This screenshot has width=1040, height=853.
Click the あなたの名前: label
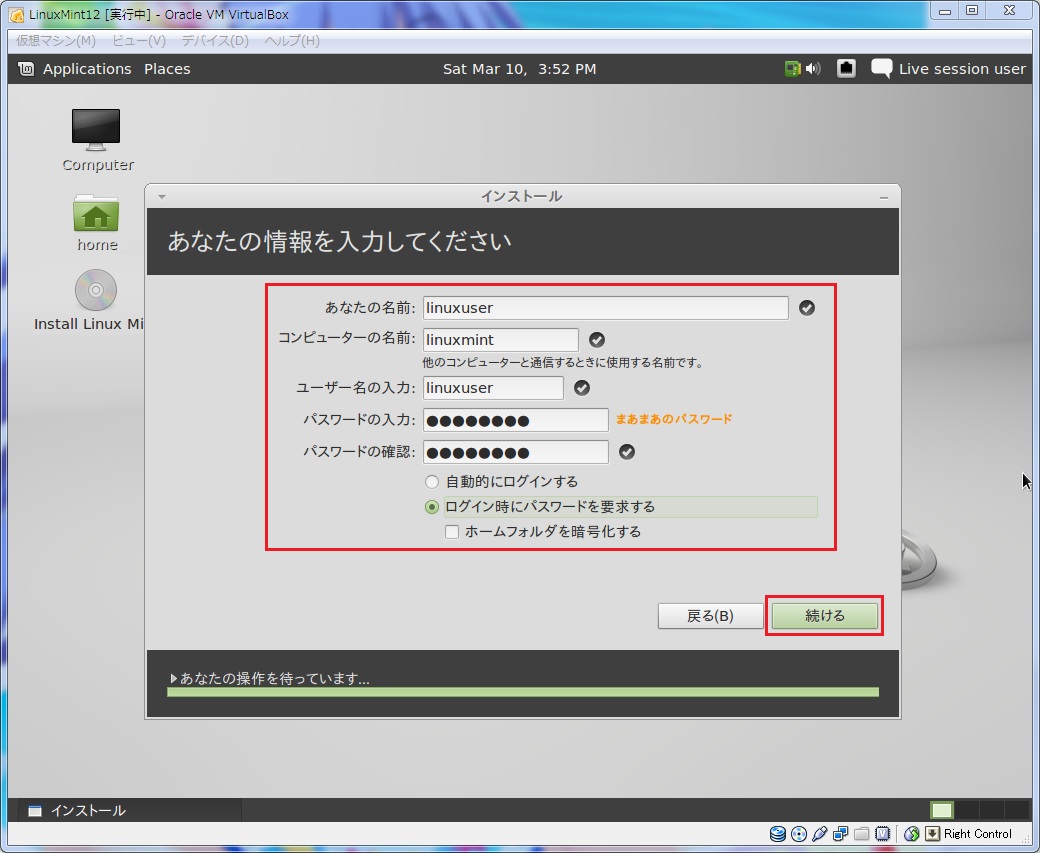pos(370,308)
